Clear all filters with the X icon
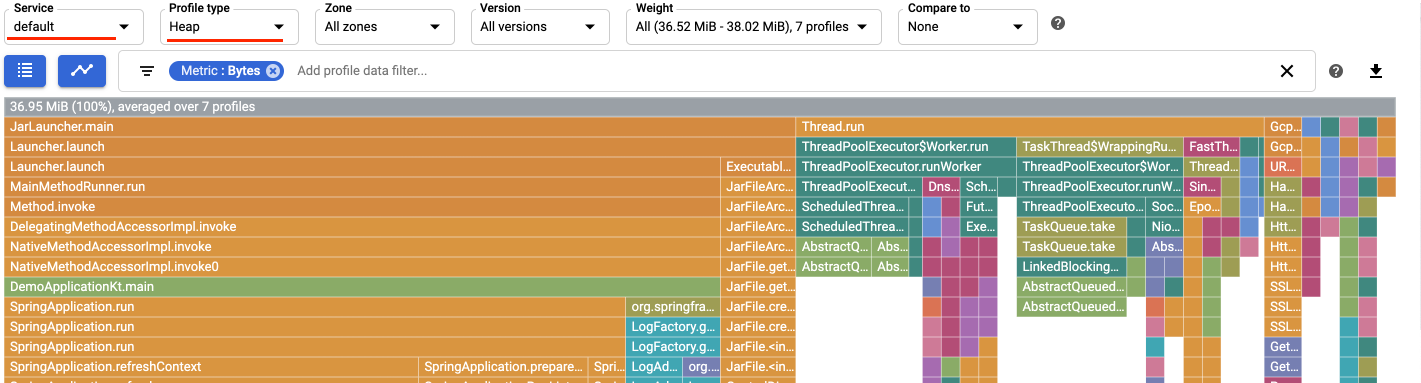1421x383 pixels. pyautogui.click(x=1287, y=71)
